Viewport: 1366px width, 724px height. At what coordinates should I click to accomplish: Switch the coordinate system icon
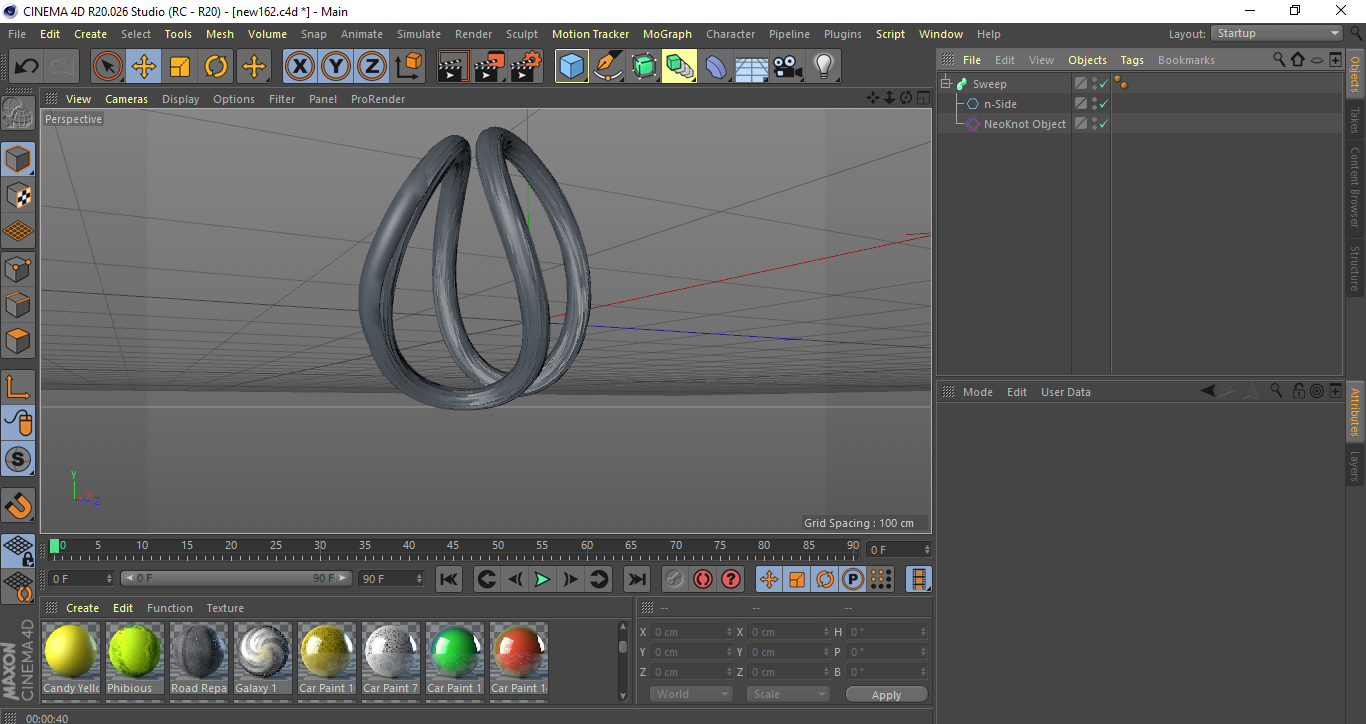(408, 67)
